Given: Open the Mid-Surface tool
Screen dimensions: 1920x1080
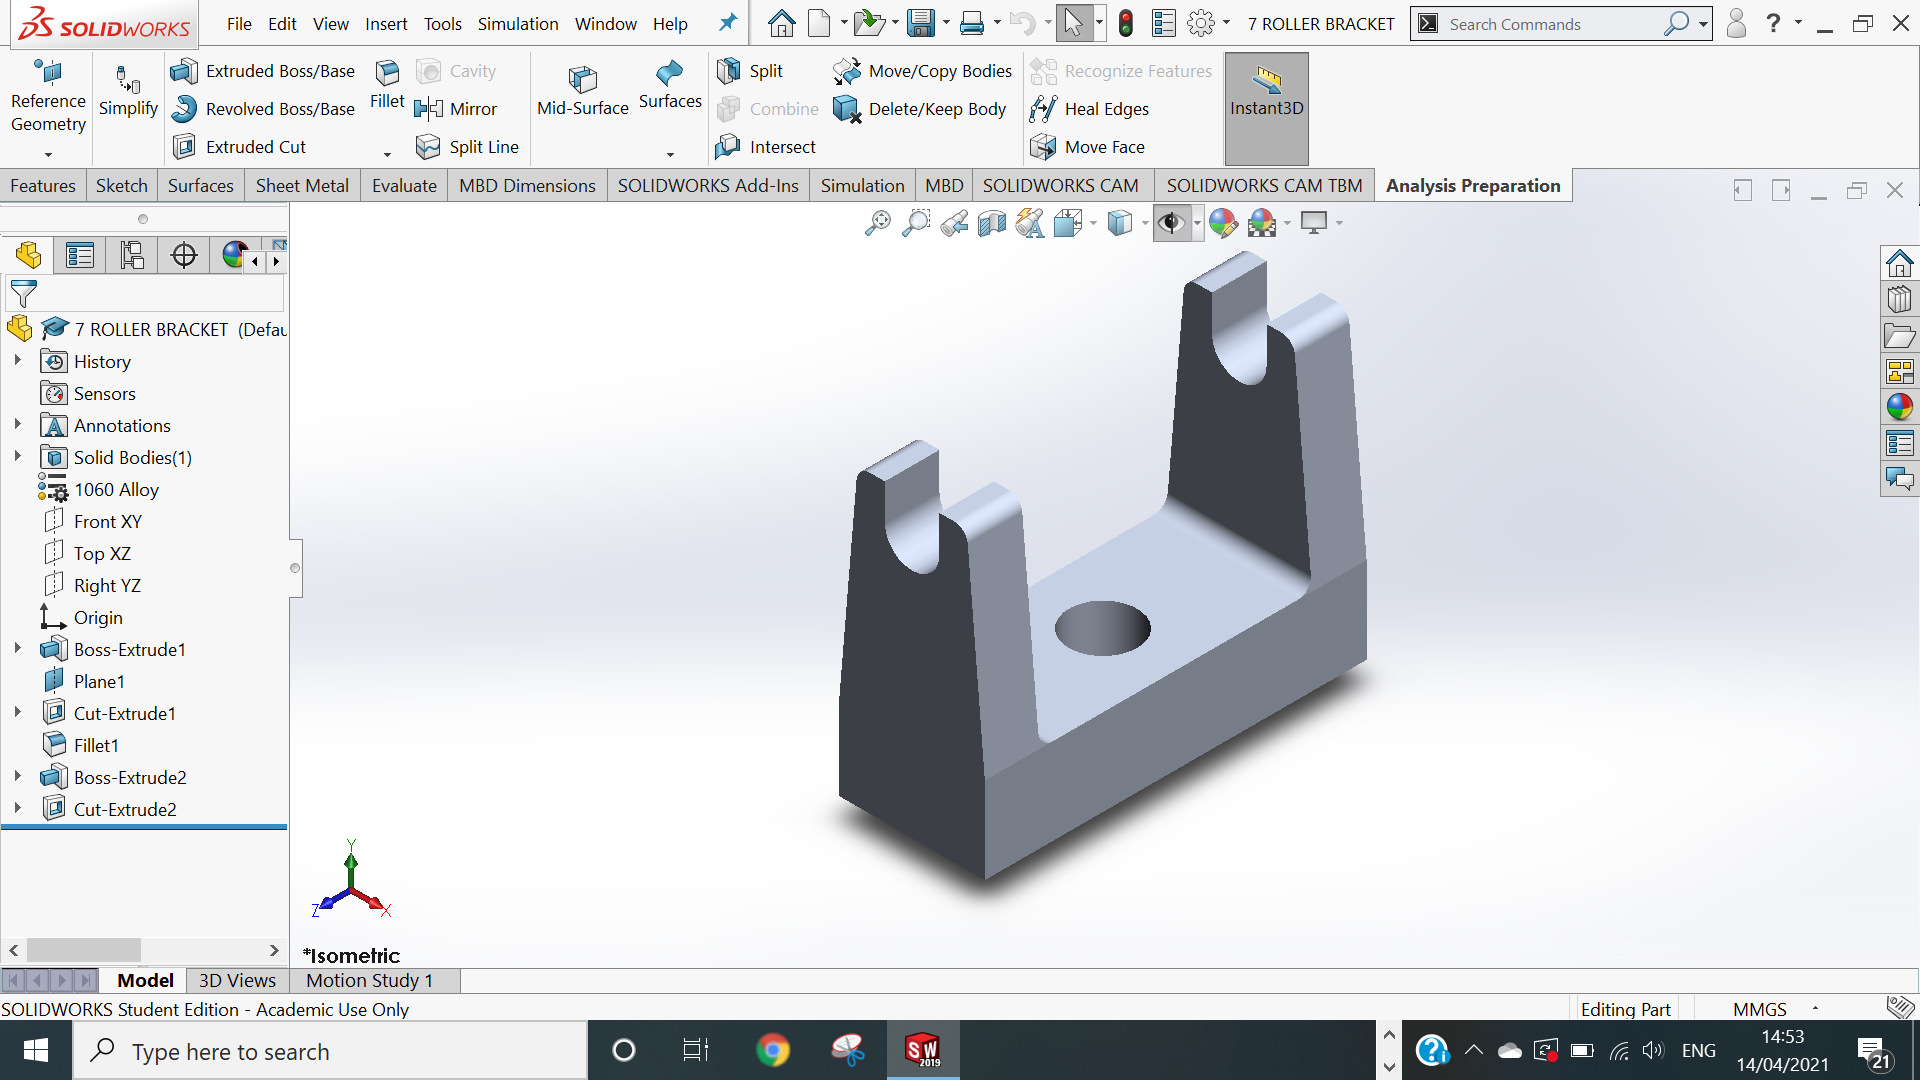Looking at the screenshot, I should click(x=583, y=90).
